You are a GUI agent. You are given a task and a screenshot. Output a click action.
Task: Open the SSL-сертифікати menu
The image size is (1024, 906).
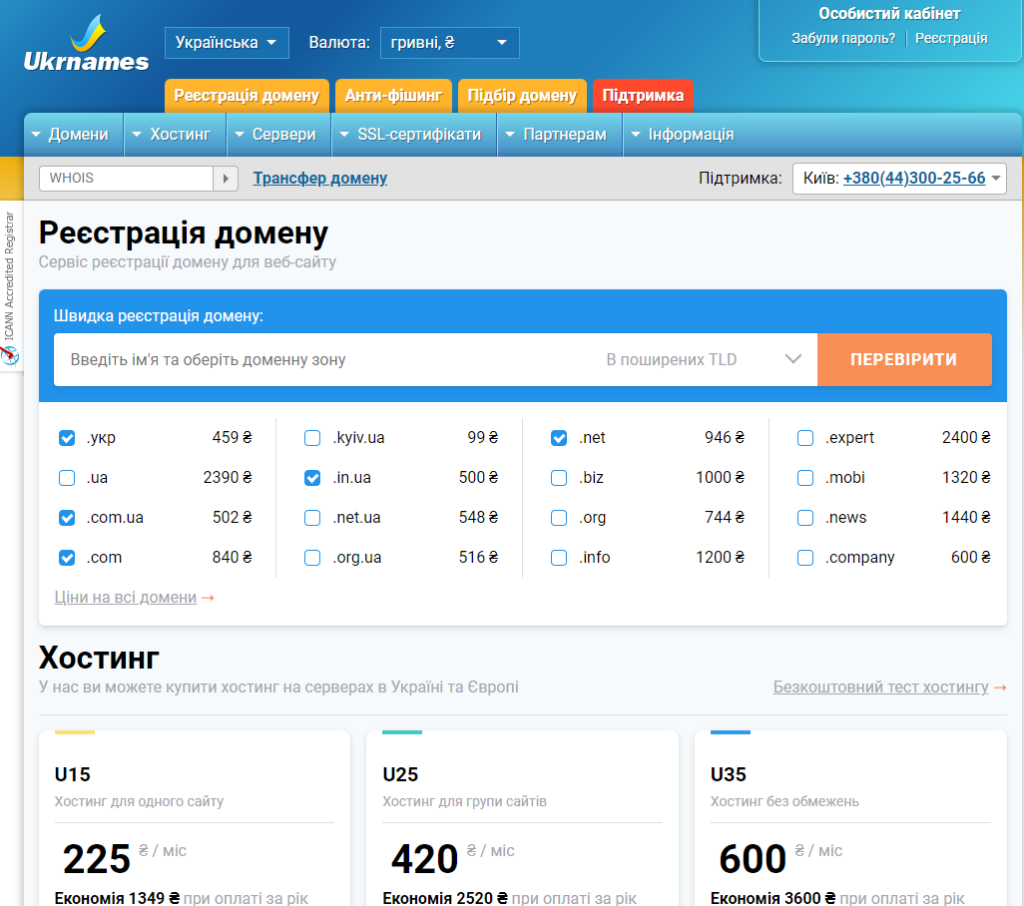point(413,134)
